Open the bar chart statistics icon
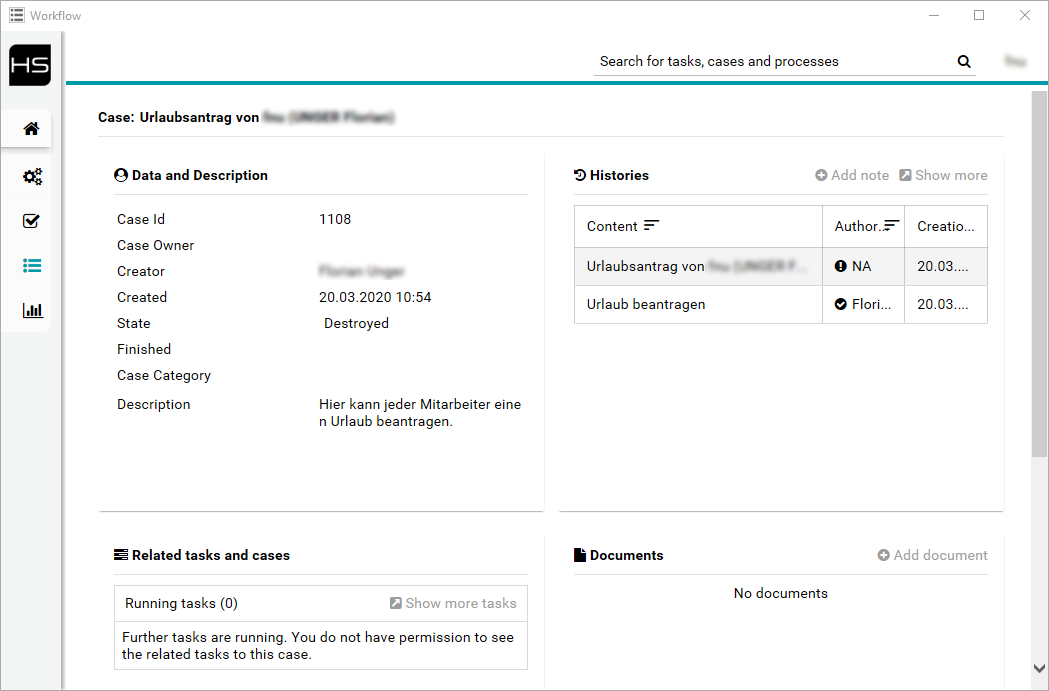Screen dimensions: 1049x691 [x=32, y=310]
